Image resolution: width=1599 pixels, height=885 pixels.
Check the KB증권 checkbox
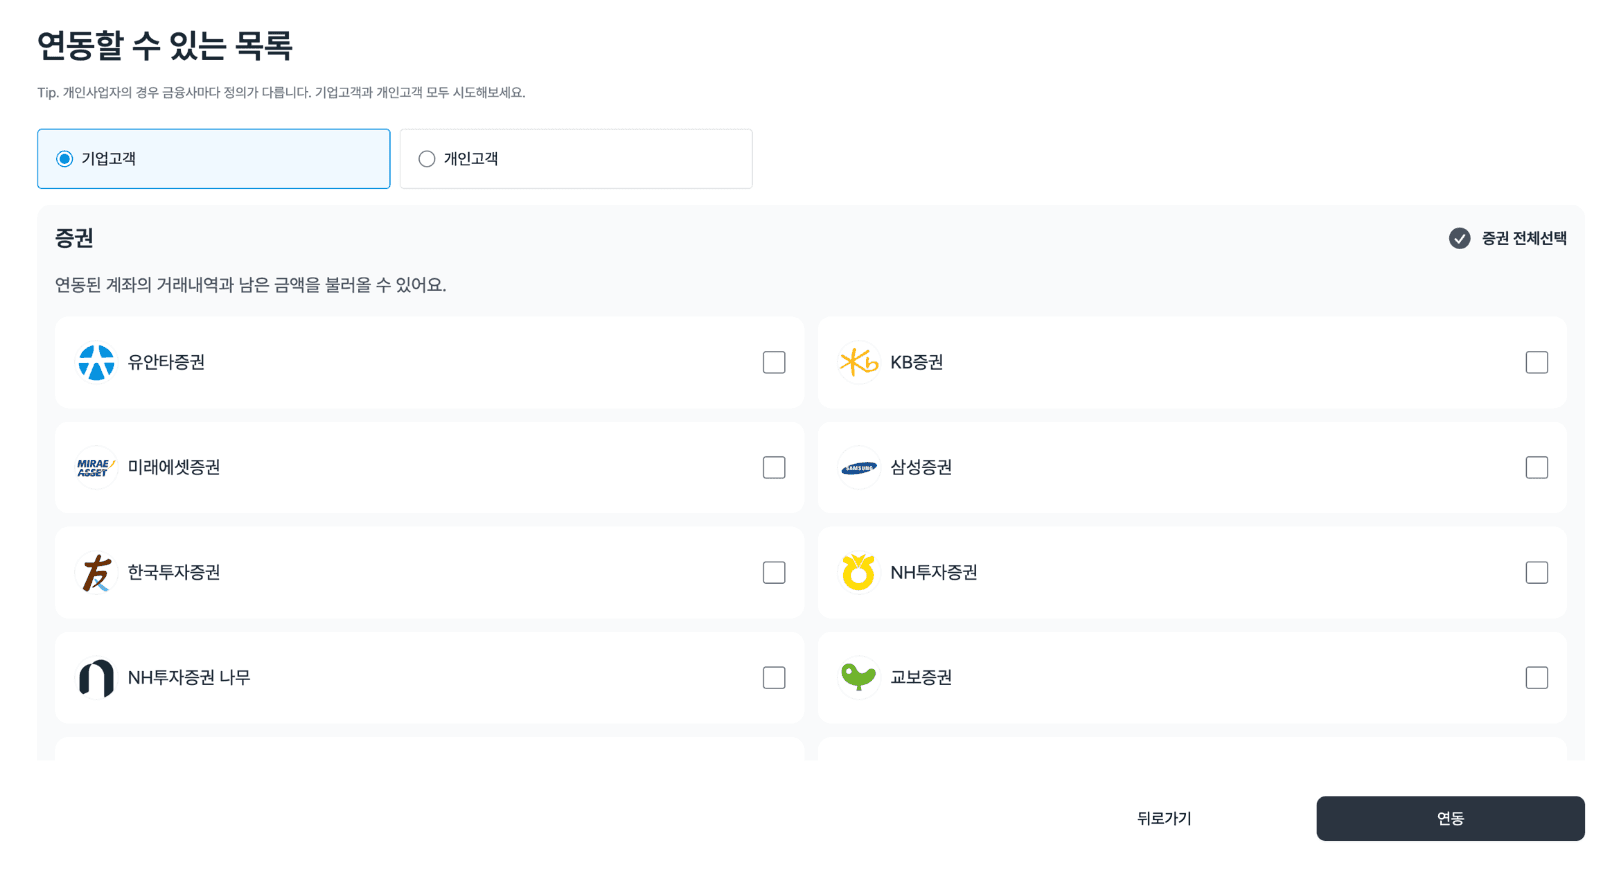(x=1537, y=362)
